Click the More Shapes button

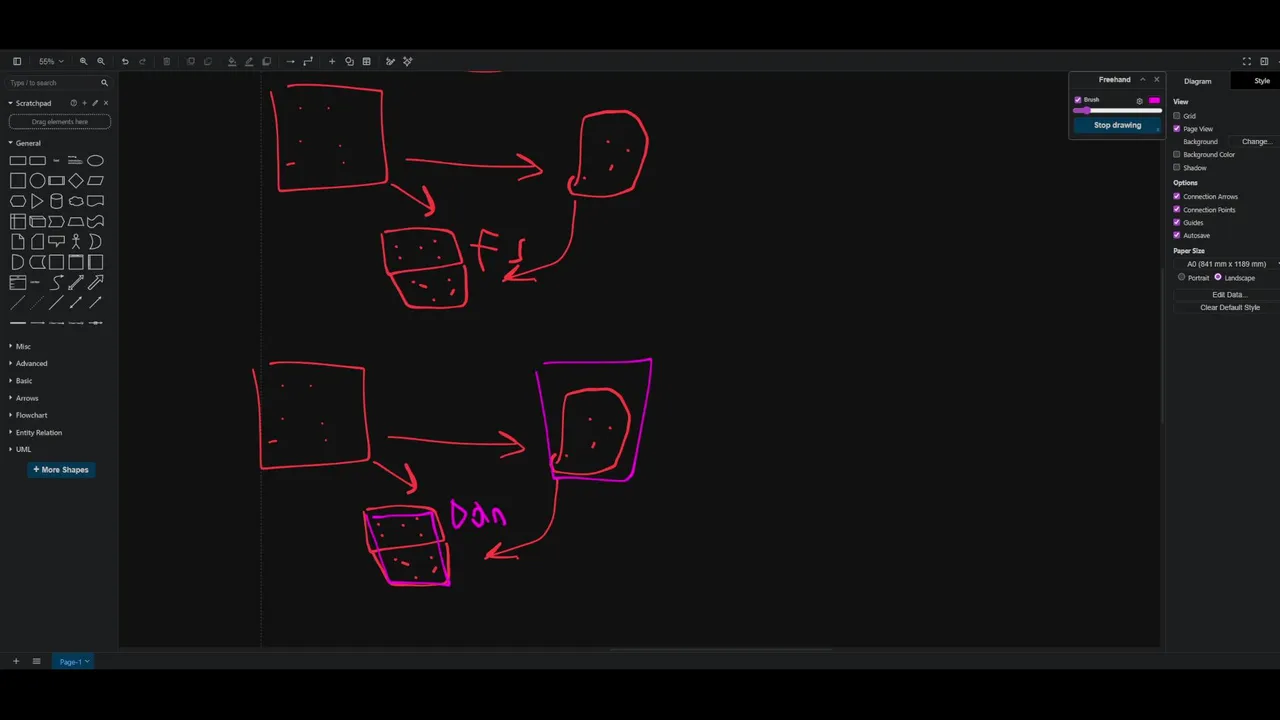pos(61,469)
